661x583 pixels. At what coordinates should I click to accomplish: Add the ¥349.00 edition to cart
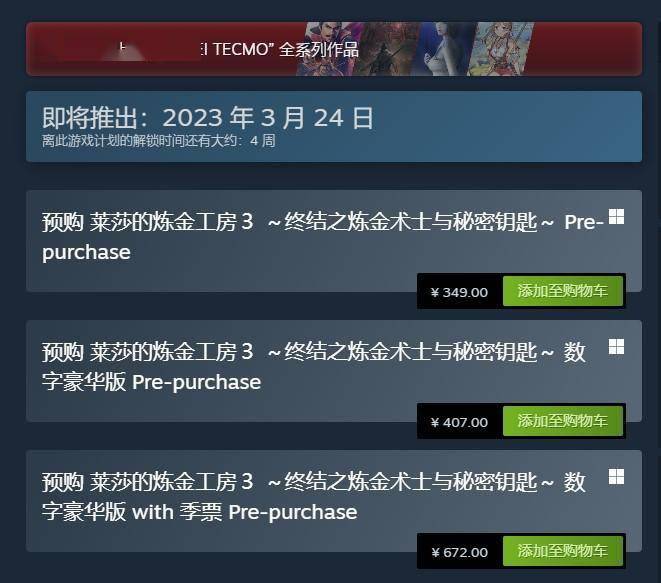[x=563, y=291]
